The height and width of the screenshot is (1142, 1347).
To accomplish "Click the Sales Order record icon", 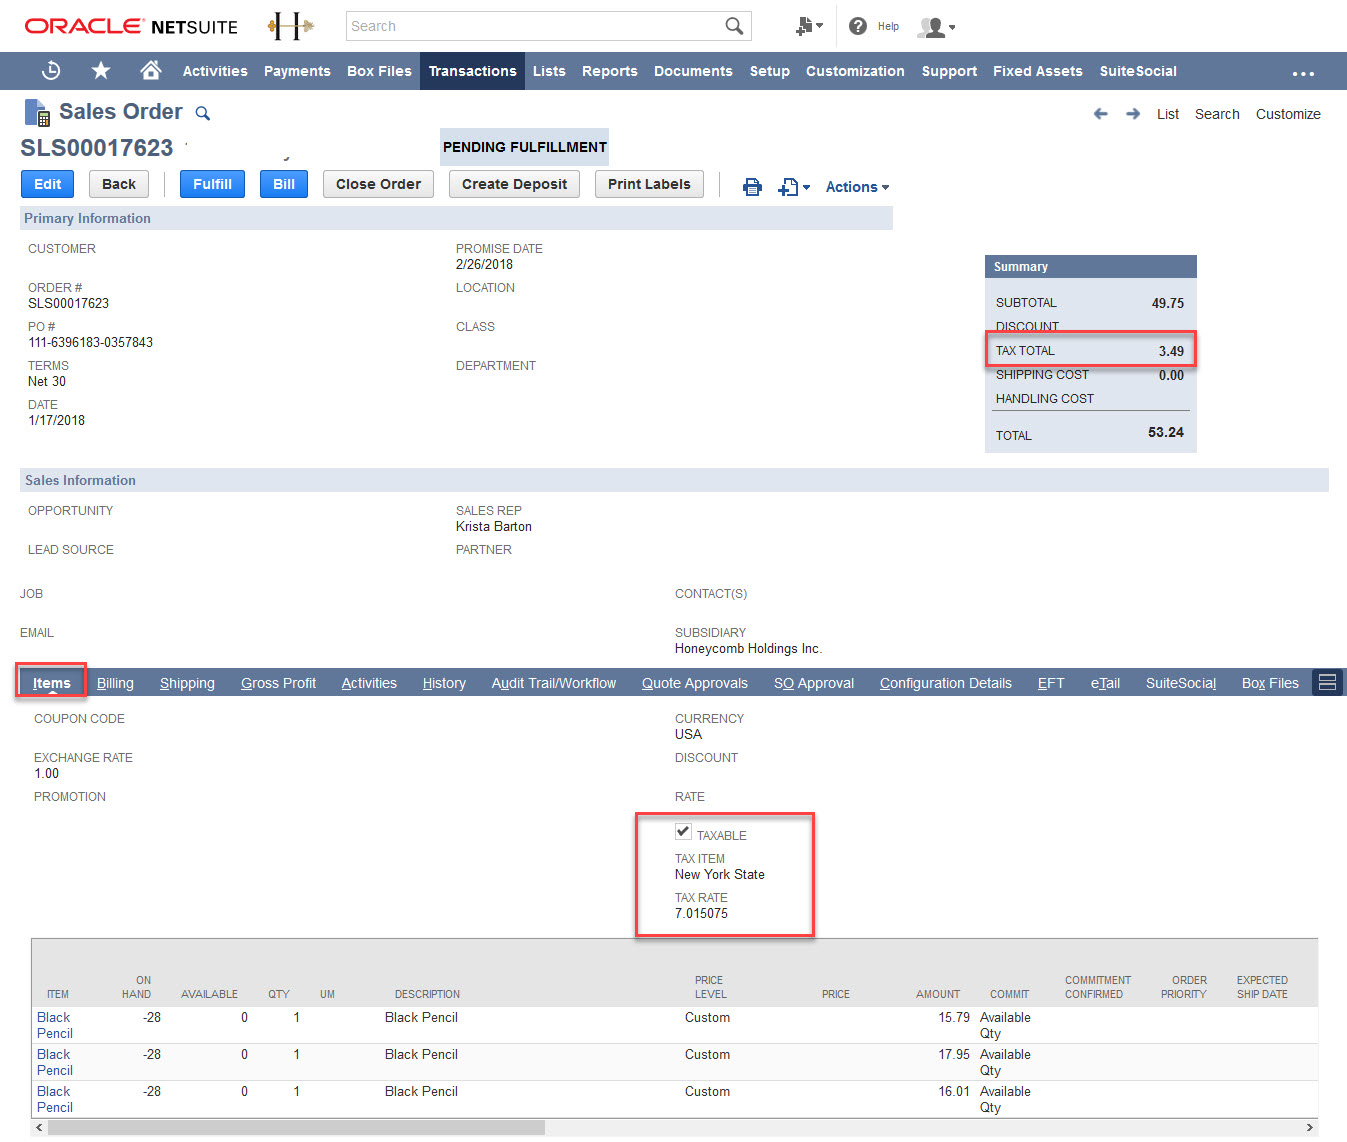I will click(x=37, y=113).
